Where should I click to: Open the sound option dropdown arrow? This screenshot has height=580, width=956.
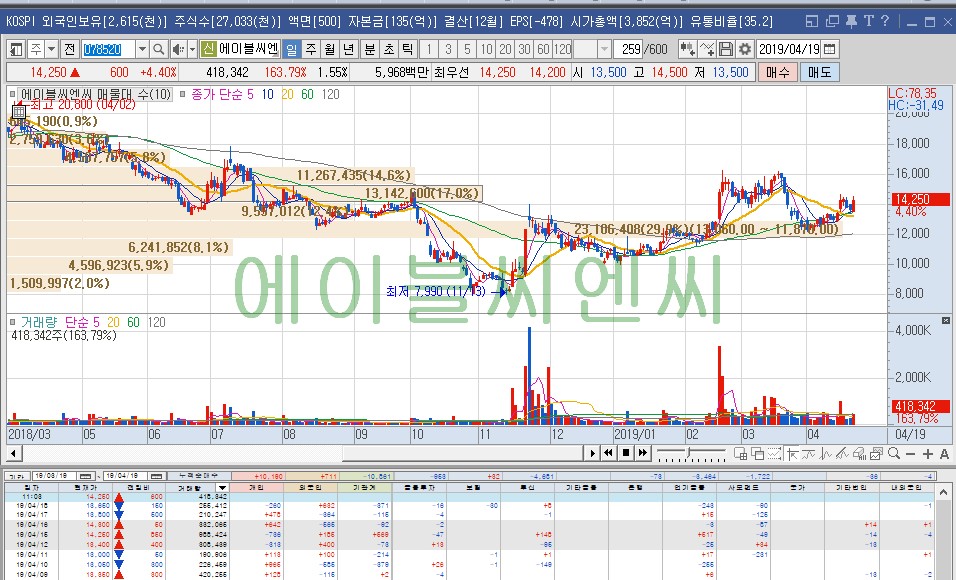click(192, 49)
